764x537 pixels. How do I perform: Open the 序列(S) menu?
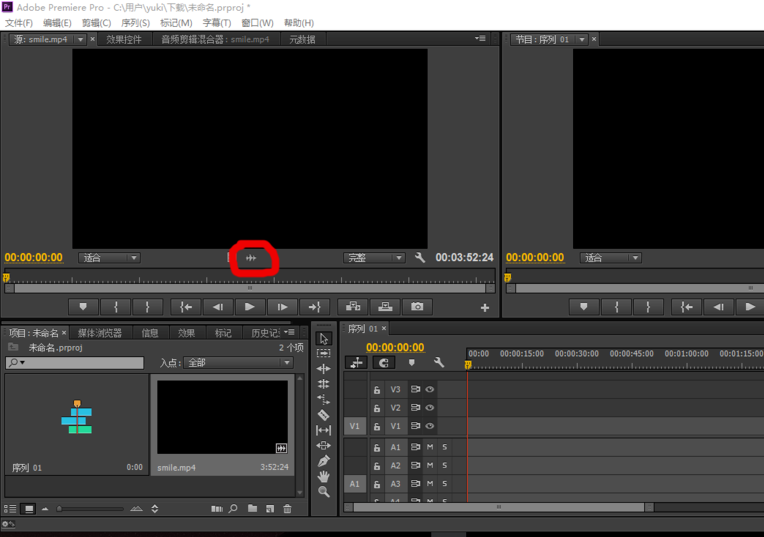(135, 23)
